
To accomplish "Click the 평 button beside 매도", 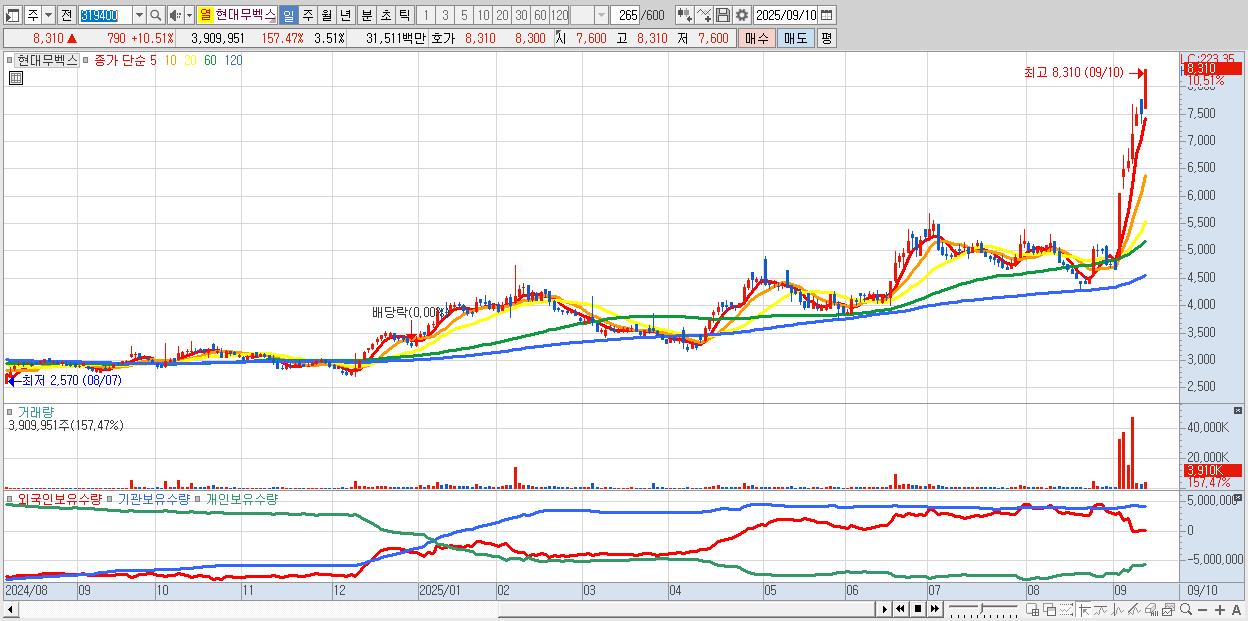I will click(826, 38).
